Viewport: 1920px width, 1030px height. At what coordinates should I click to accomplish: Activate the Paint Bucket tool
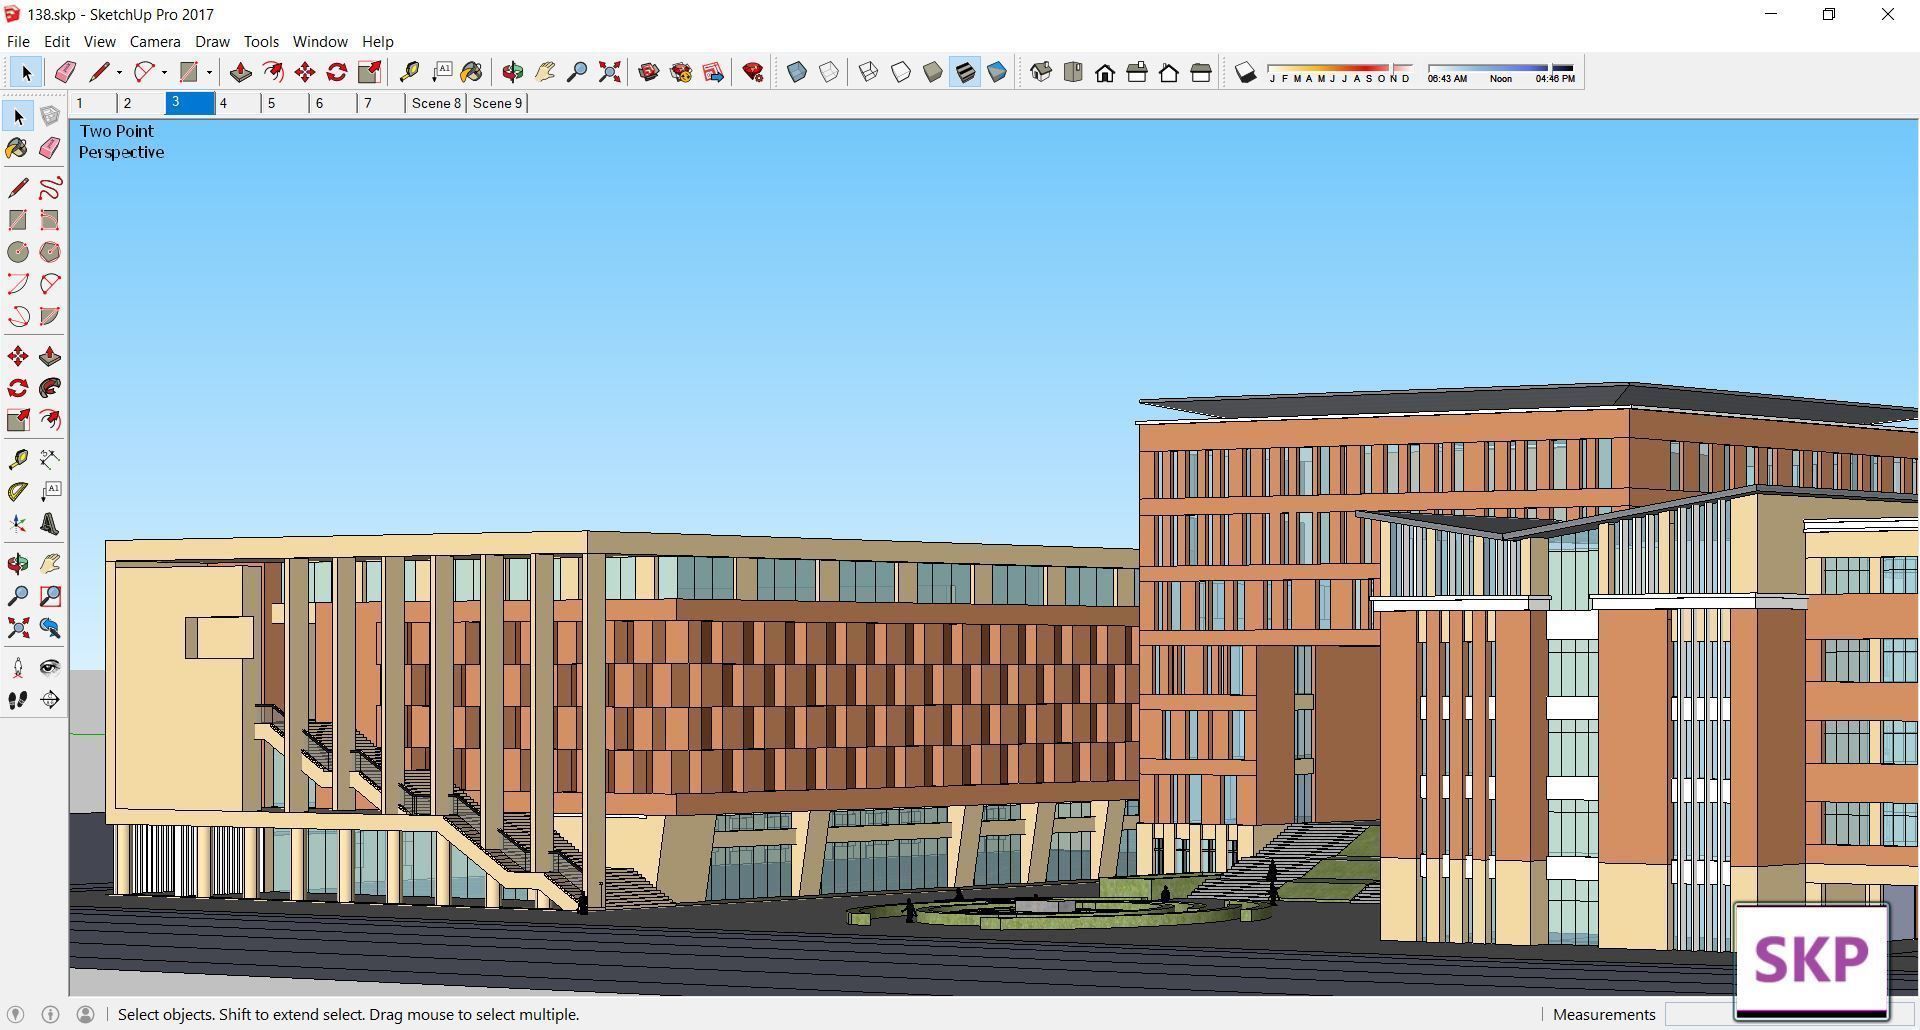(17, 148)
